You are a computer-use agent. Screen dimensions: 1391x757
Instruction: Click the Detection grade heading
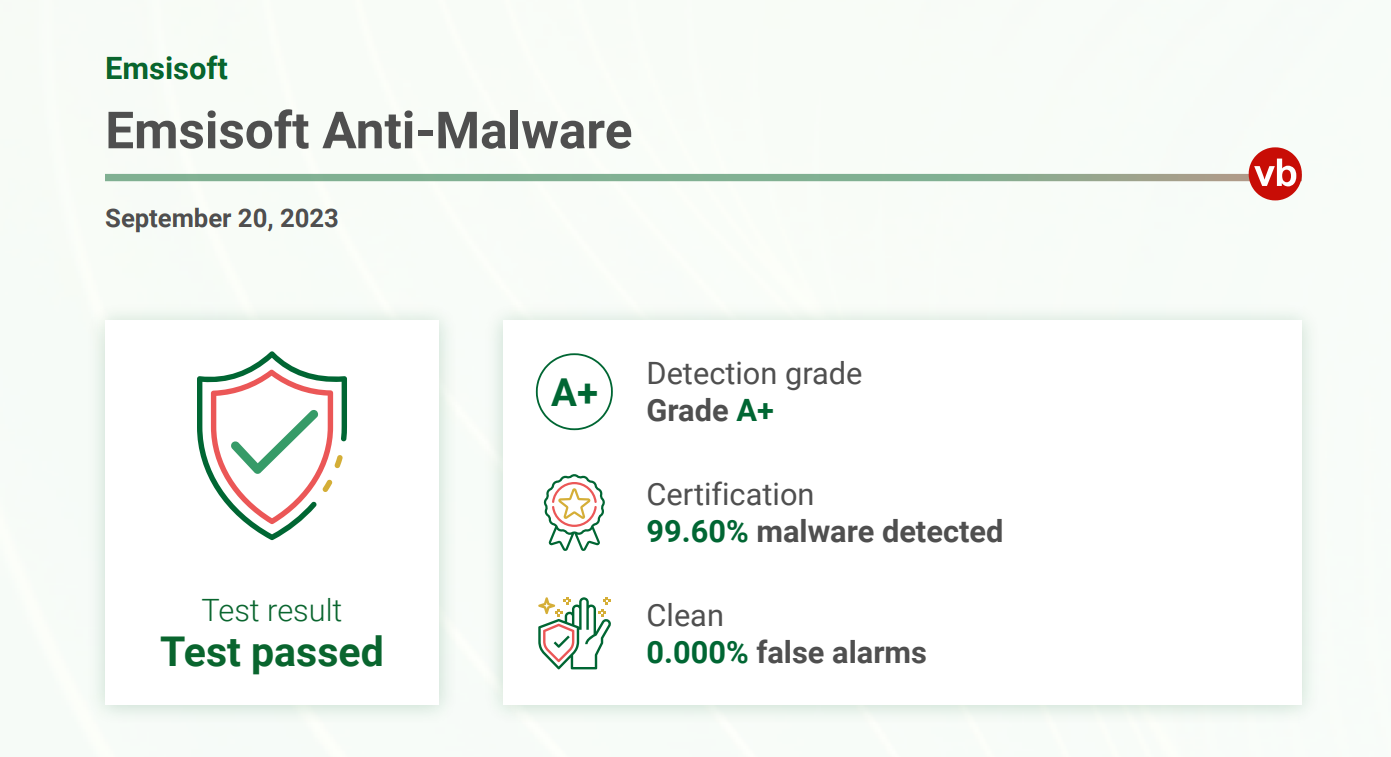pos(754,374)
